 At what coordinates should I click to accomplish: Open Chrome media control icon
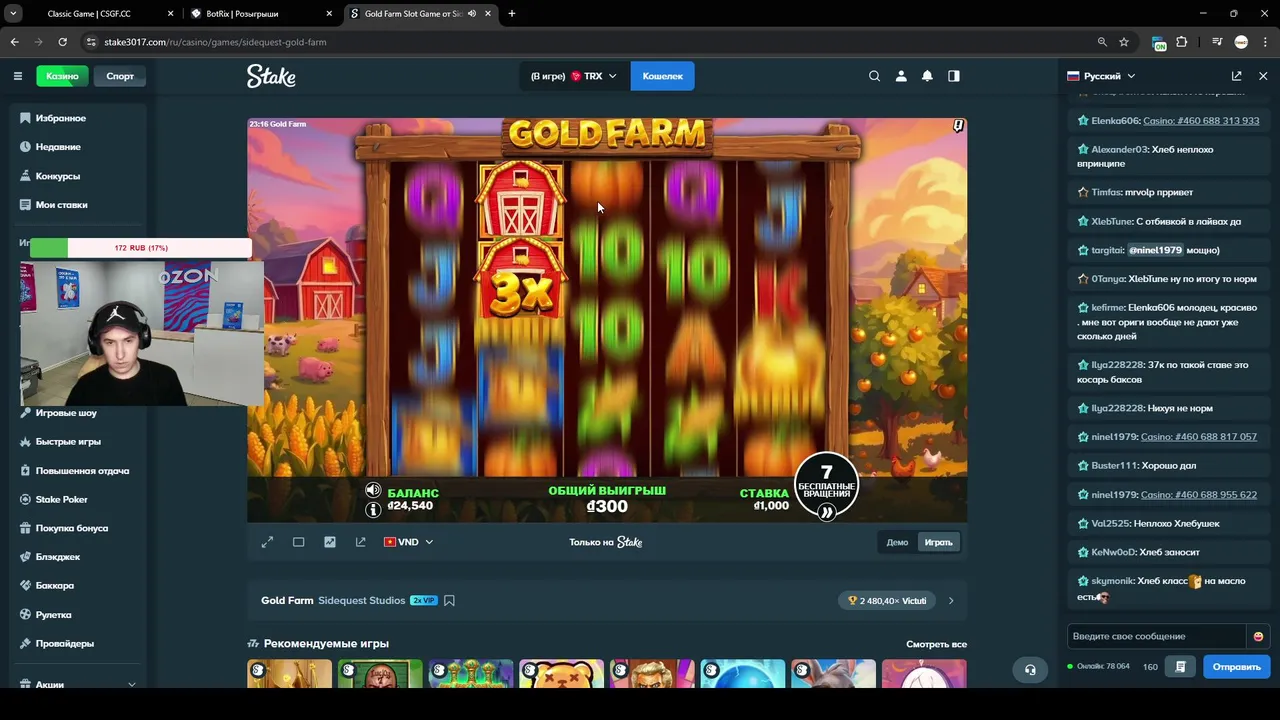tap(1217, 42)
